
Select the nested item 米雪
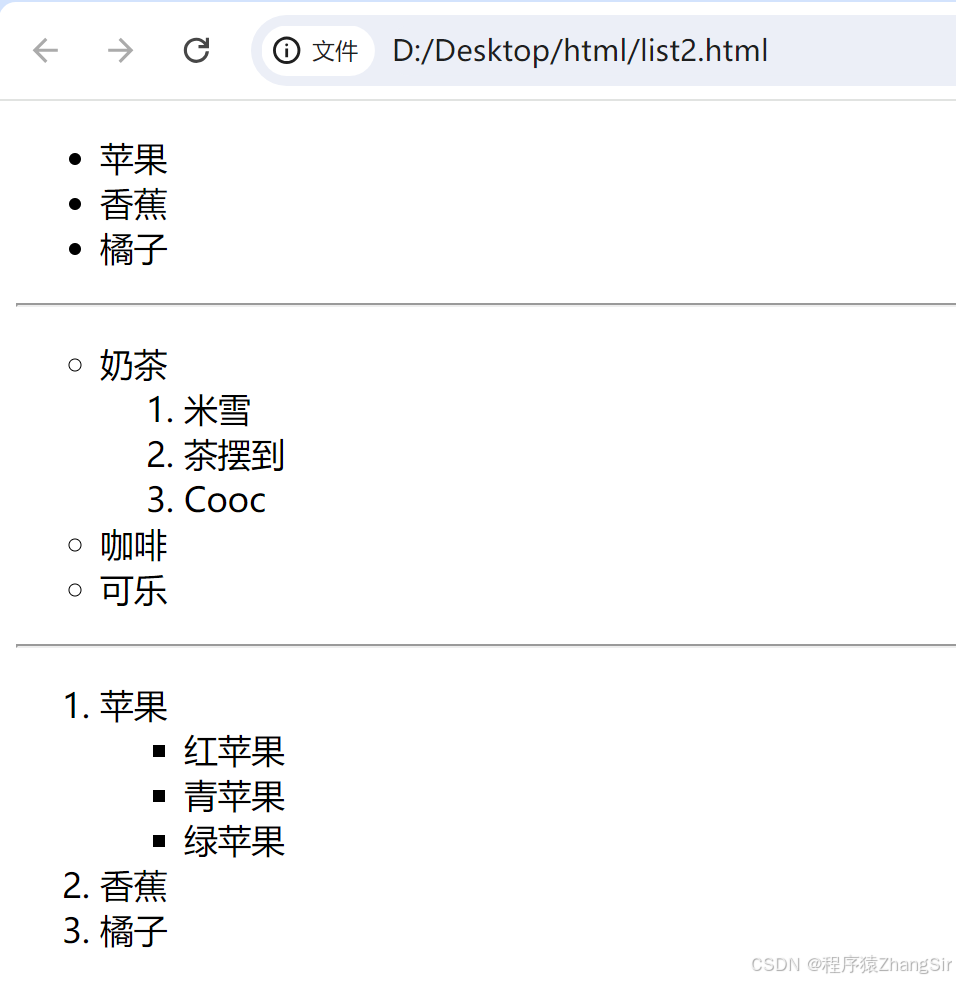pyautogui.click(x=217, y=410)
